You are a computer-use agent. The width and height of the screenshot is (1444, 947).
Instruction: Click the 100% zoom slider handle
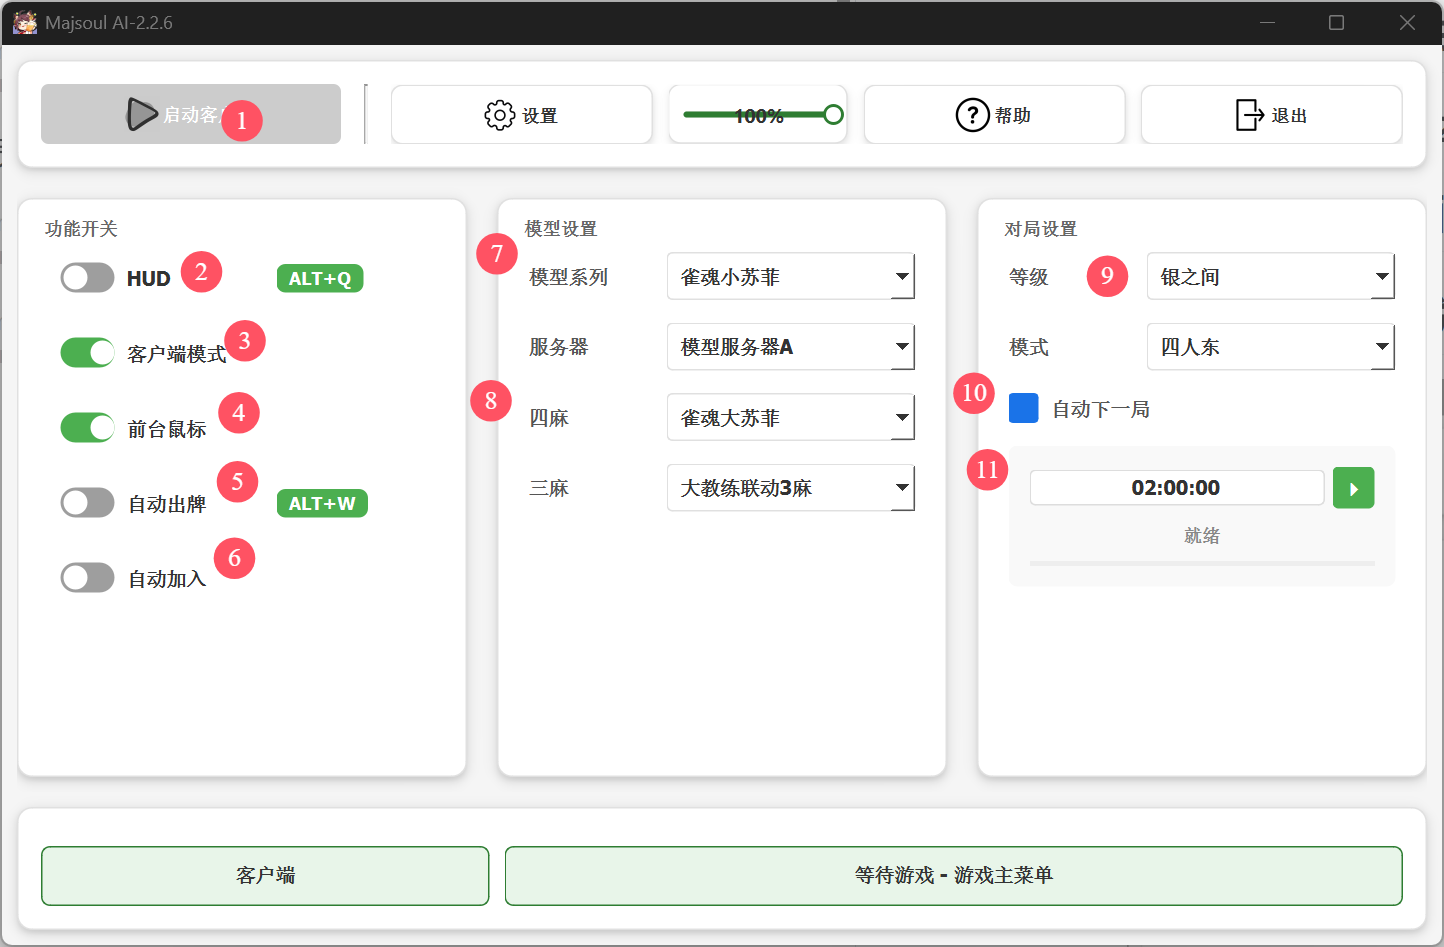[833, 115]
